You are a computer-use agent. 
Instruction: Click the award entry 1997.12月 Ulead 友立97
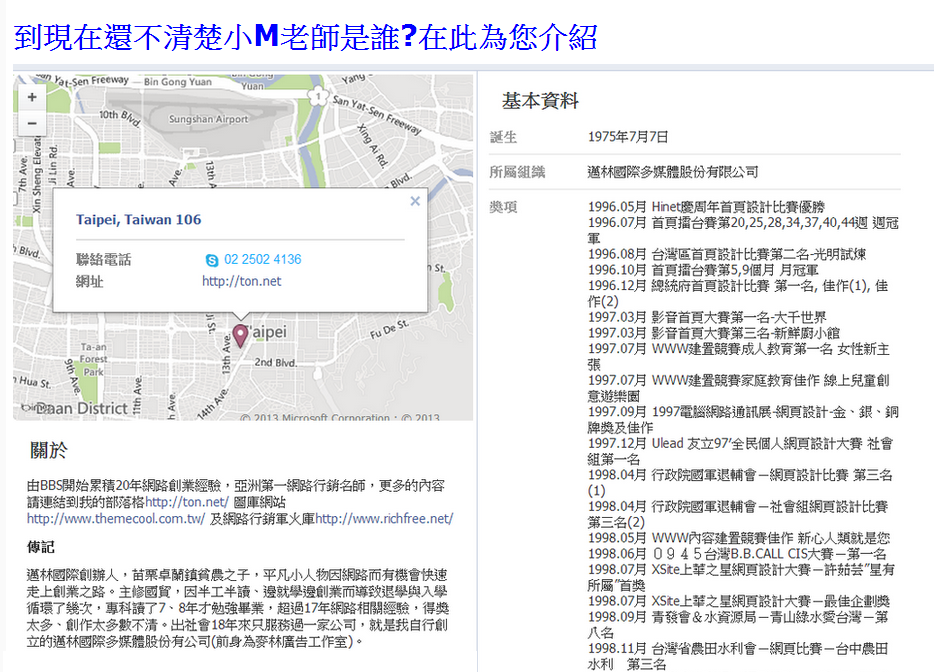740,451
